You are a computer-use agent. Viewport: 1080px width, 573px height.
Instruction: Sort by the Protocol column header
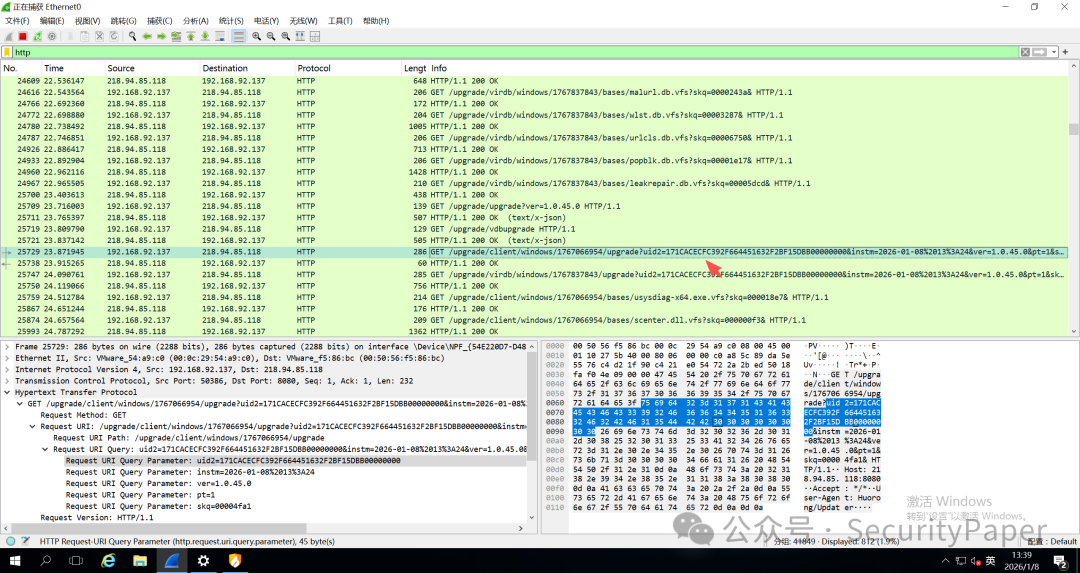(x=348, y=68)
